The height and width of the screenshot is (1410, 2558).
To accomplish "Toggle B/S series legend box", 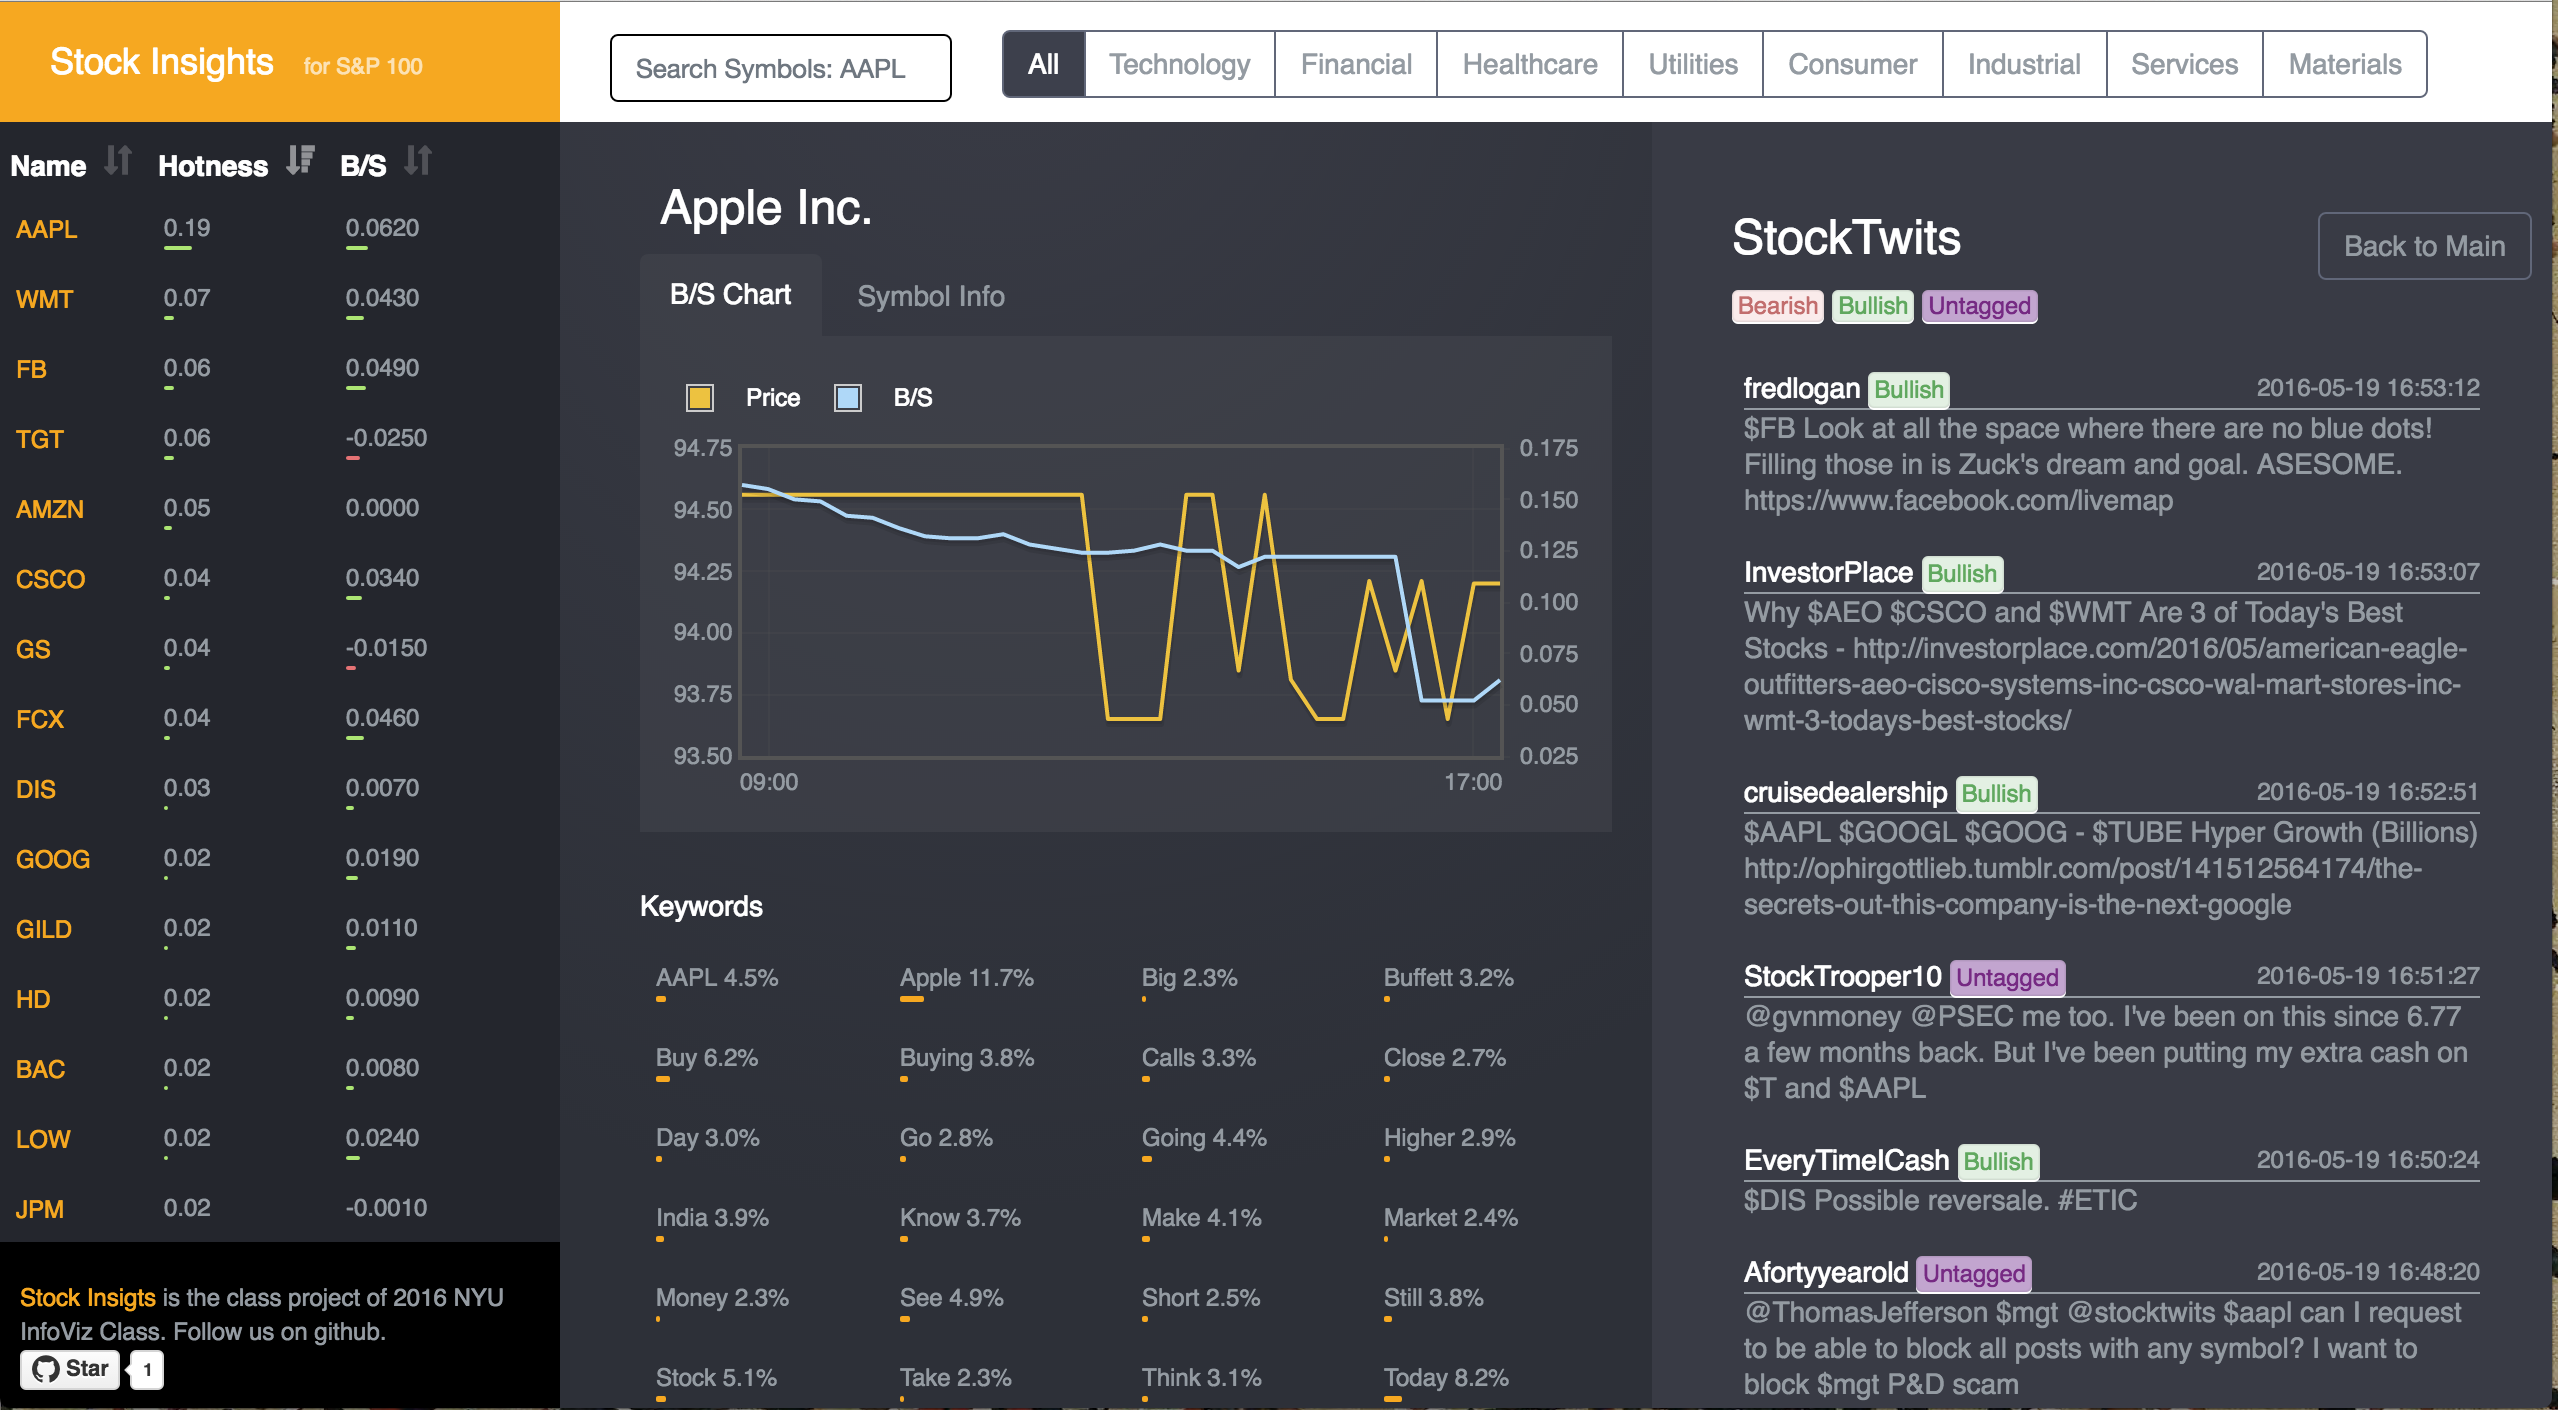I will coord(848,398).
